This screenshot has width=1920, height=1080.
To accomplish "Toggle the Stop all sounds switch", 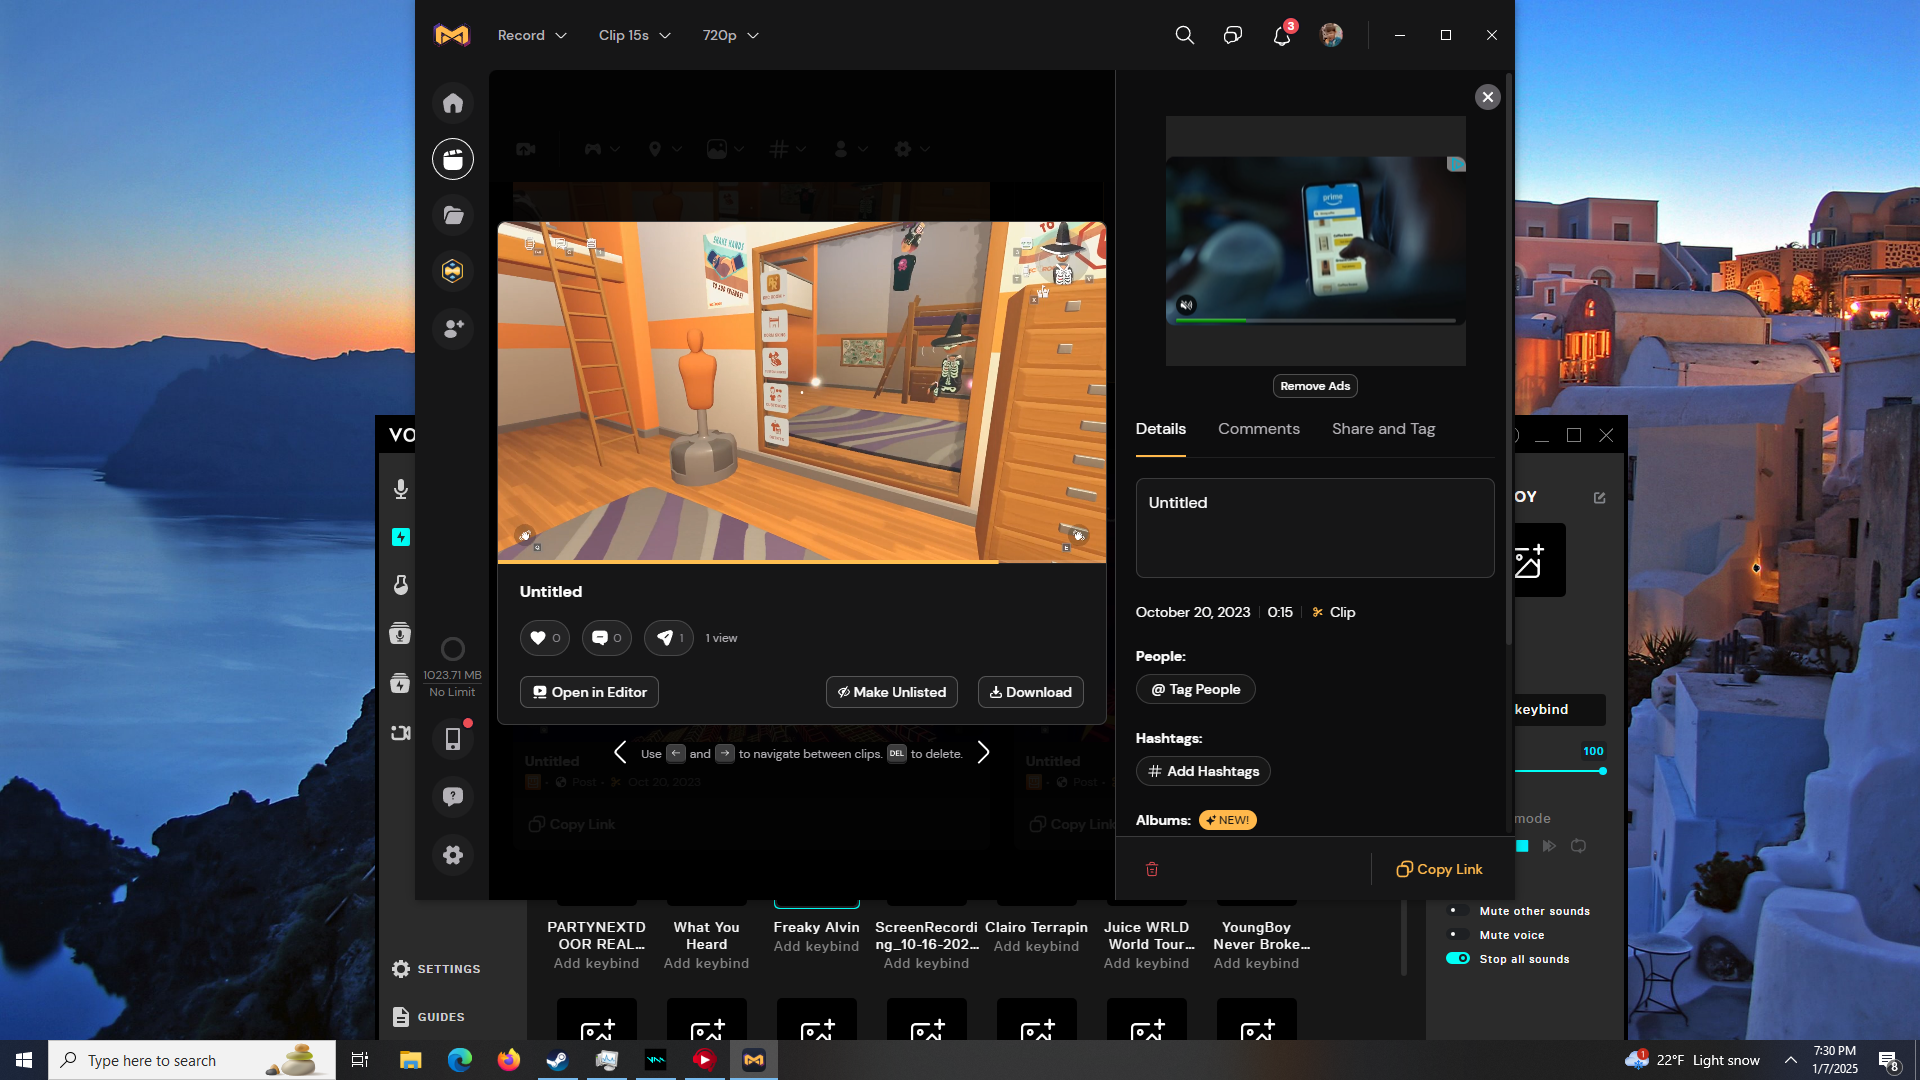I will (x=1458, y=959).
